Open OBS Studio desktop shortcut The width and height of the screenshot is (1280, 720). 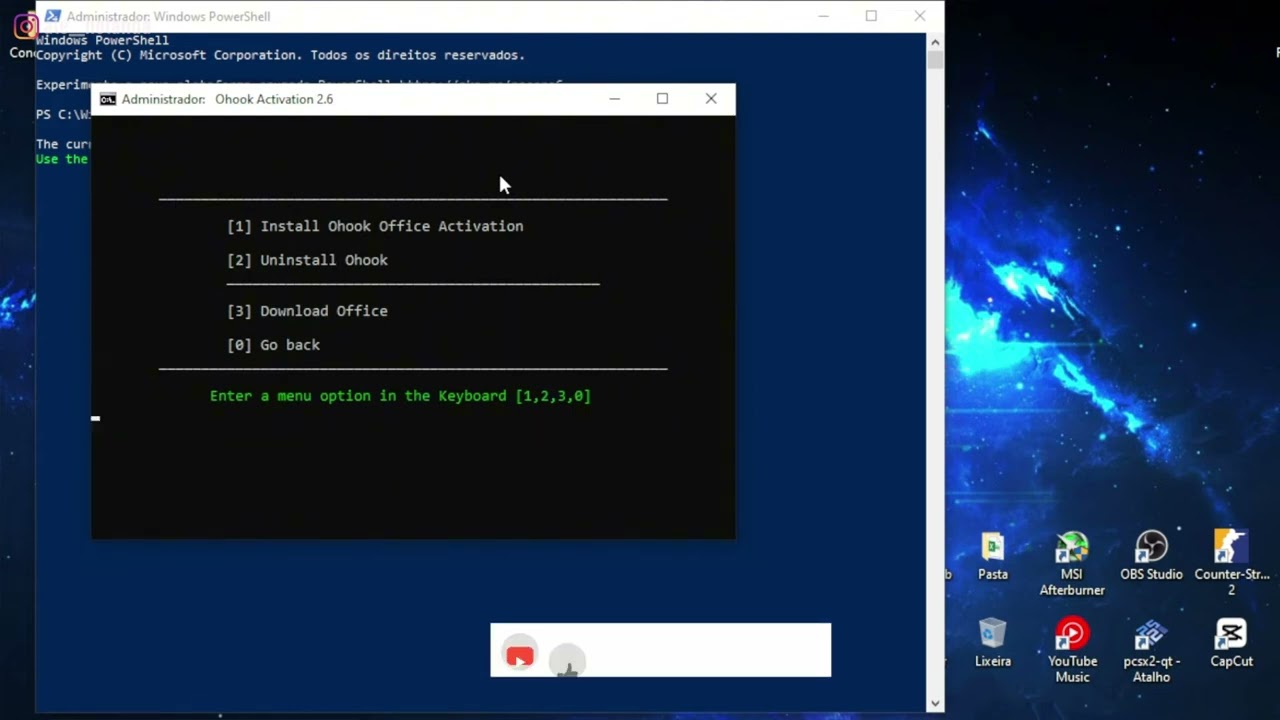pos(1151,556)
